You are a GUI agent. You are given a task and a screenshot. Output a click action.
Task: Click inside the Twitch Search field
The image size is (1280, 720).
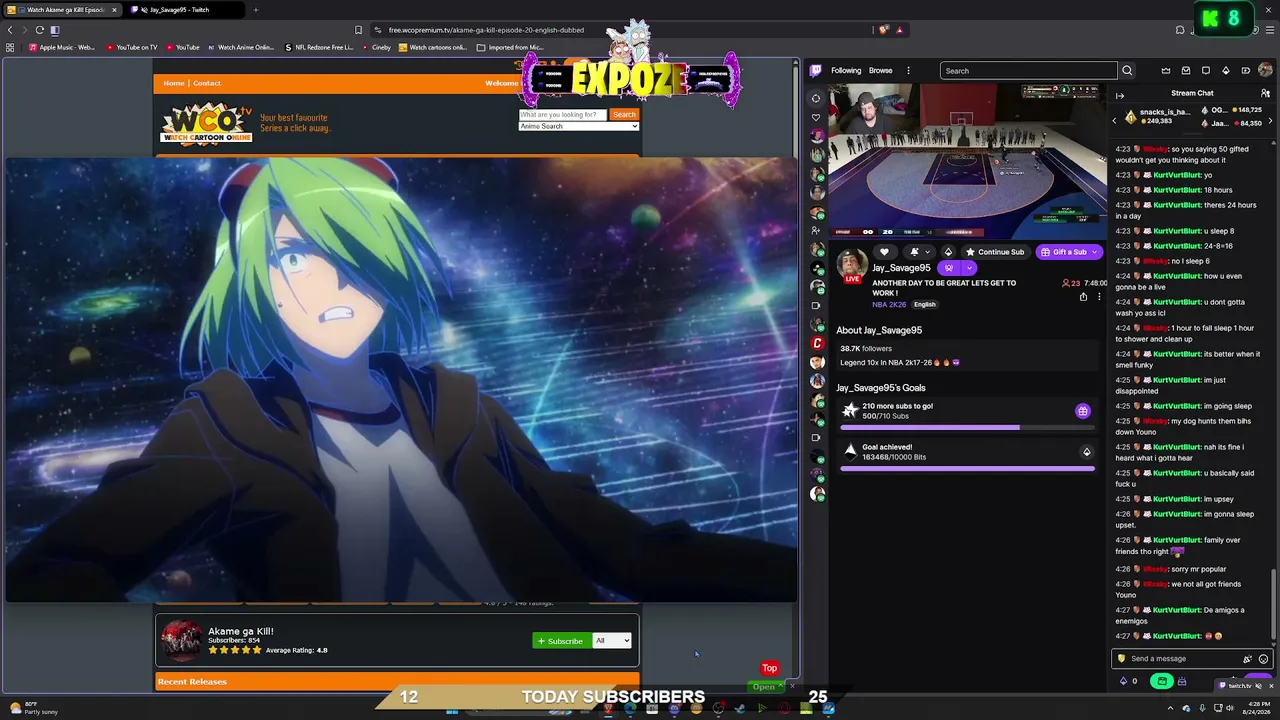pyautogui.click(x=1028, y=71)
